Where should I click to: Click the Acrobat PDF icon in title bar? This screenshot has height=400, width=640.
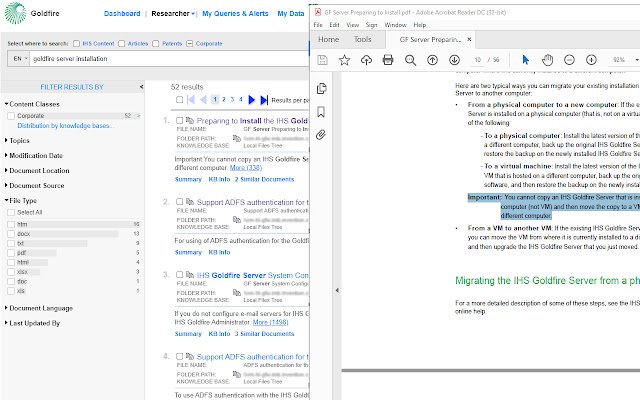pyautogui.click(x=318, y=12)
